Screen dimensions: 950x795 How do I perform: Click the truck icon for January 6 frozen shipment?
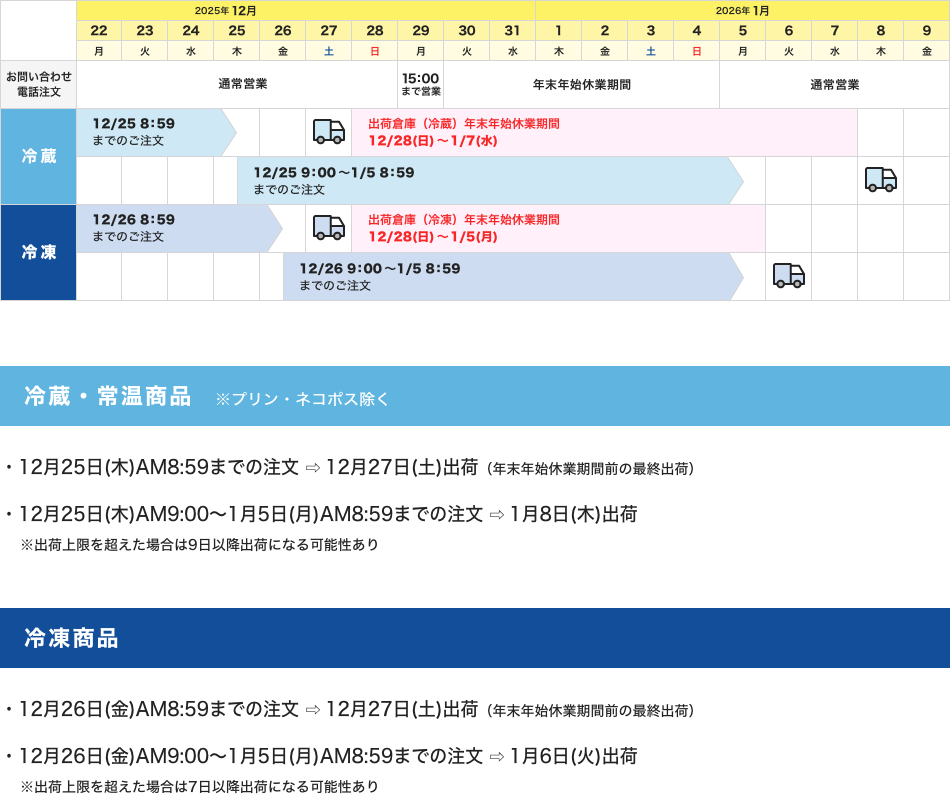pos(788,275)
